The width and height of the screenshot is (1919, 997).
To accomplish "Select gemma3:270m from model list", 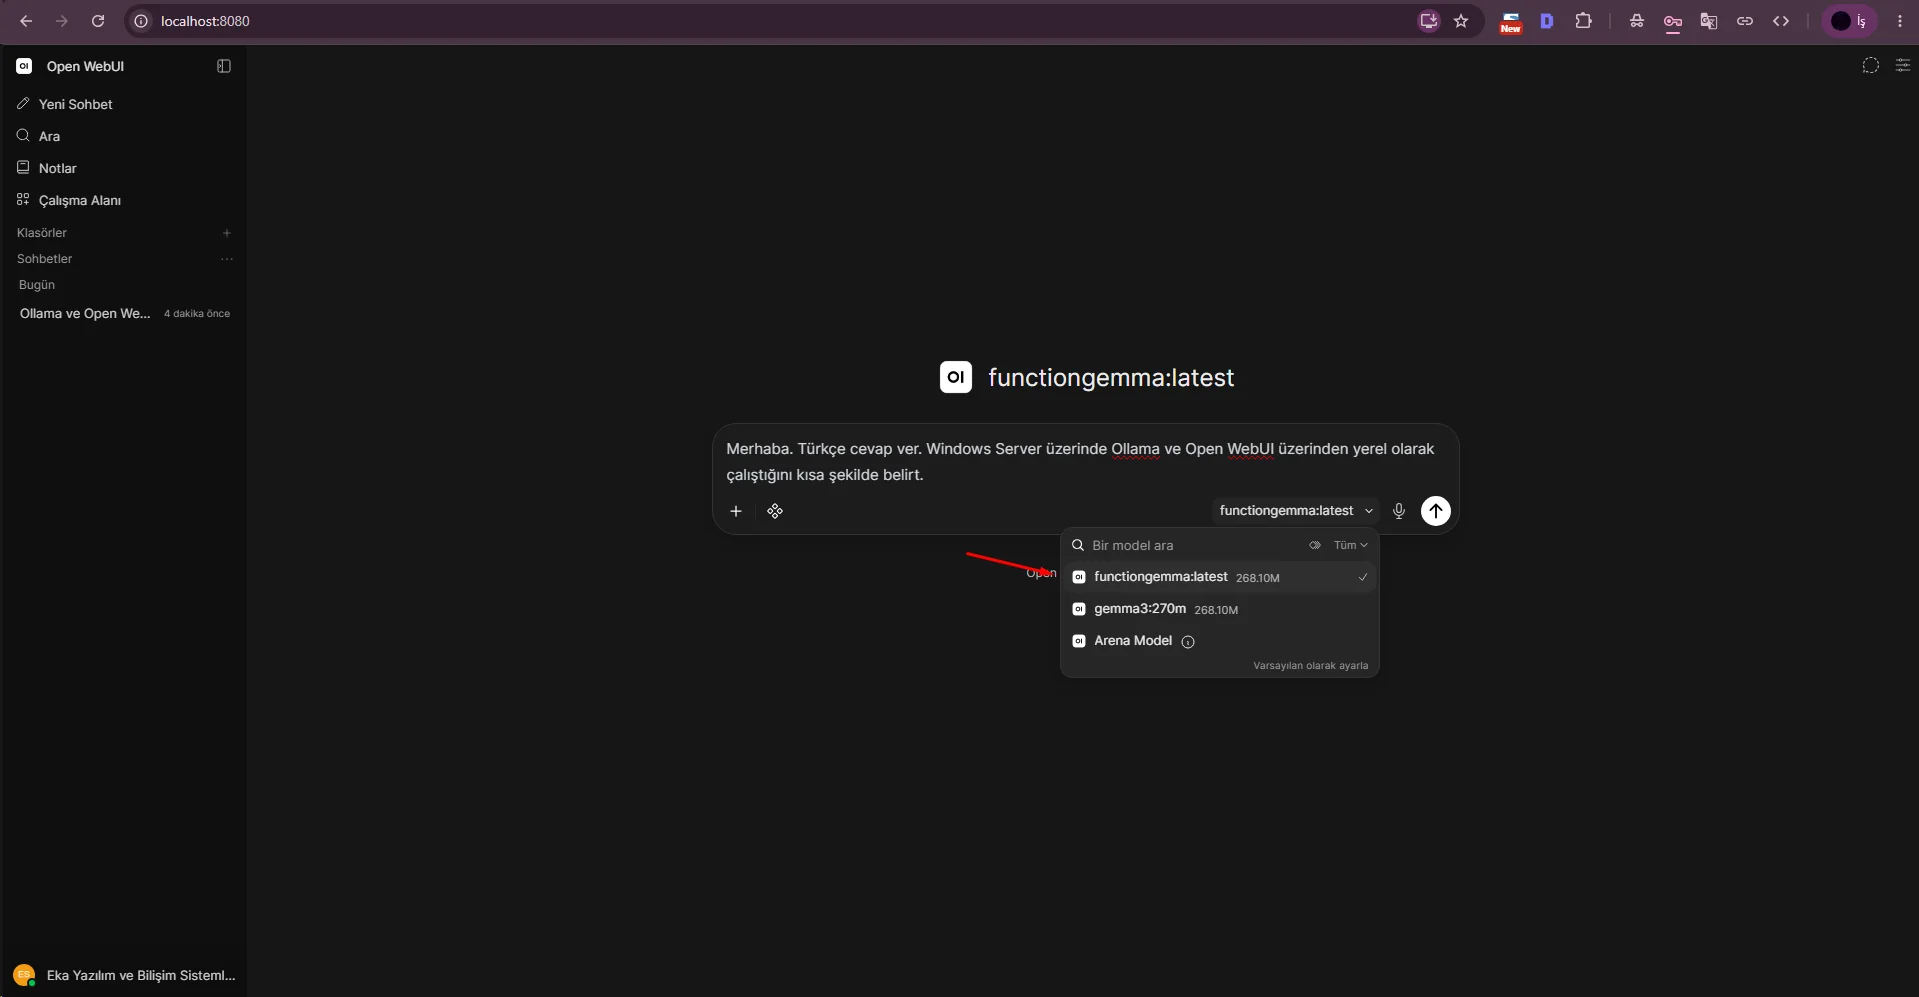I will point(1220,609).
